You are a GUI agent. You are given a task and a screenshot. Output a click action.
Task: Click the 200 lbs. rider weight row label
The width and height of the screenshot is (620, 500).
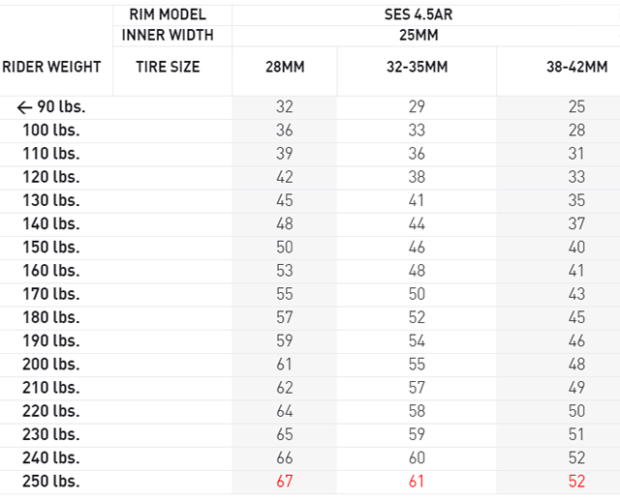(x=52, y=364)
